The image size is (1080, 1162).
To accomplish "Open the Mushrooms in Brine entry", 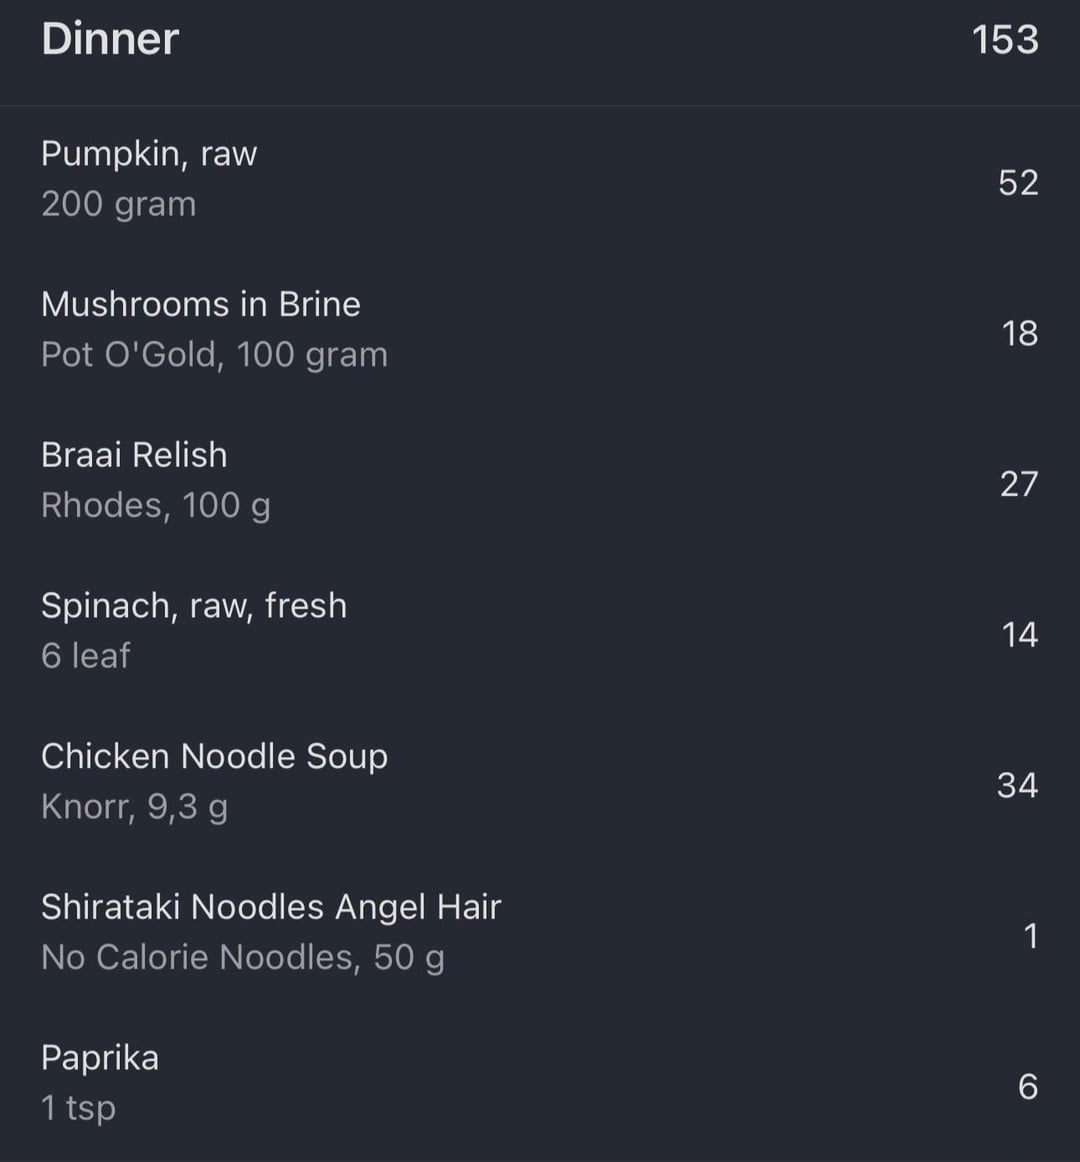I will click(x=200, y=304).
